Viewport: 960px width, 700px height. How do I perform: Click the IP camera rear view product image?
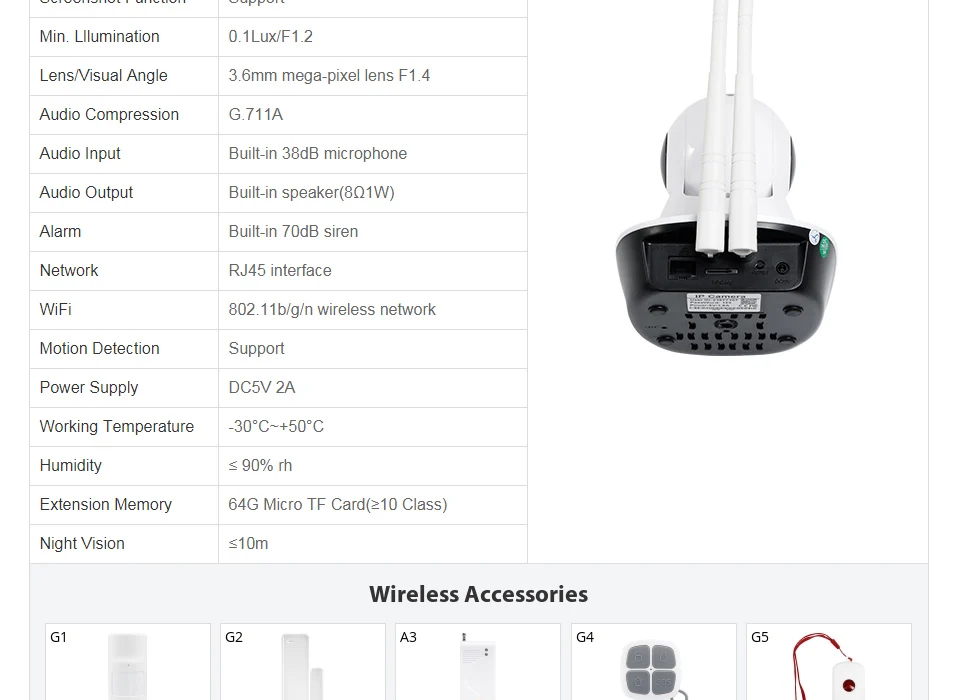727,178
